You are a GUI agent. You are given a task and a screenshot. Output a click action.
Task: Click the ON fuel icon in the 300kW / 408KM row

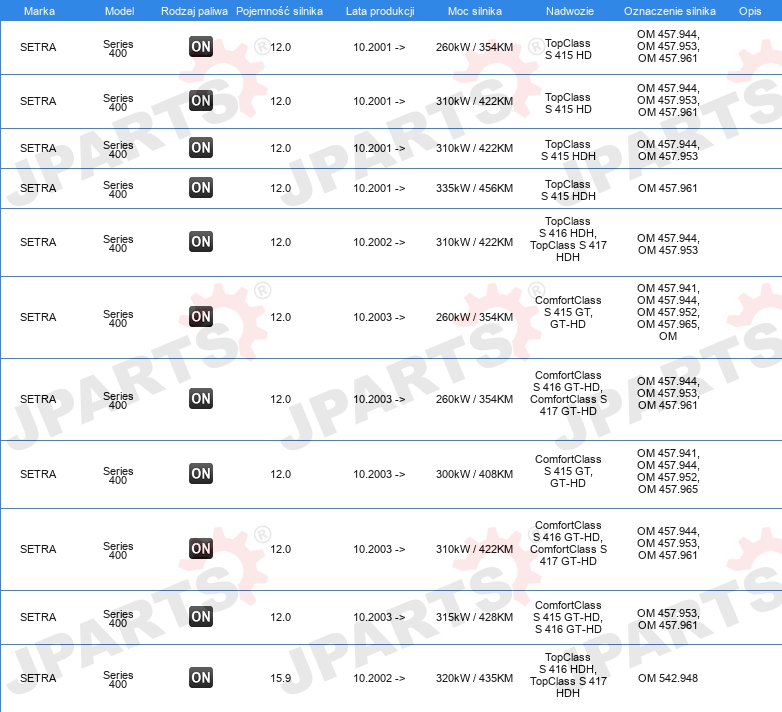201,474
